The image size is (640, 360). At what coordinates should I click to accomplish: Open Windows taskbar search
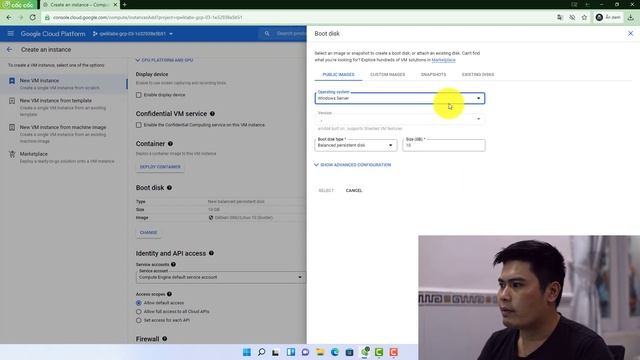click(261, 352)
